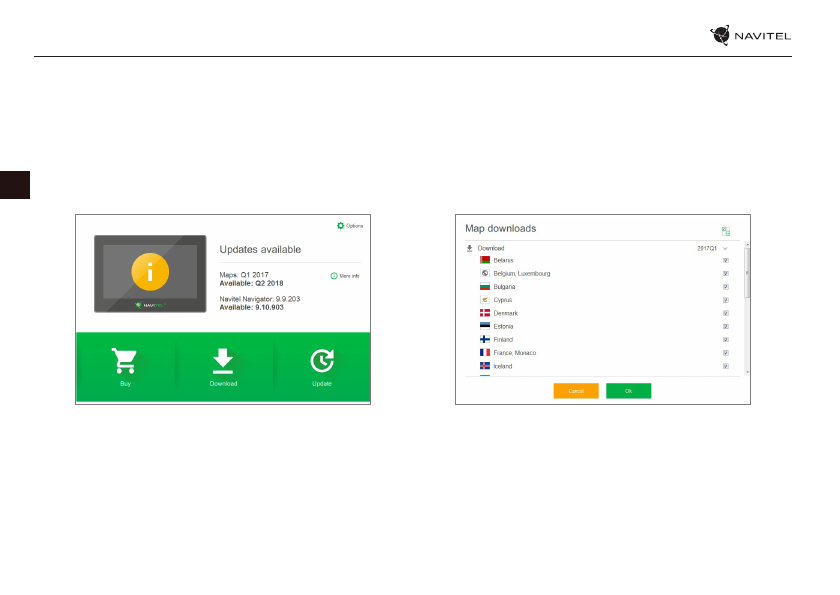Click the Update clock icon
This screenshot has height=595, width=840.
point(322,362)
